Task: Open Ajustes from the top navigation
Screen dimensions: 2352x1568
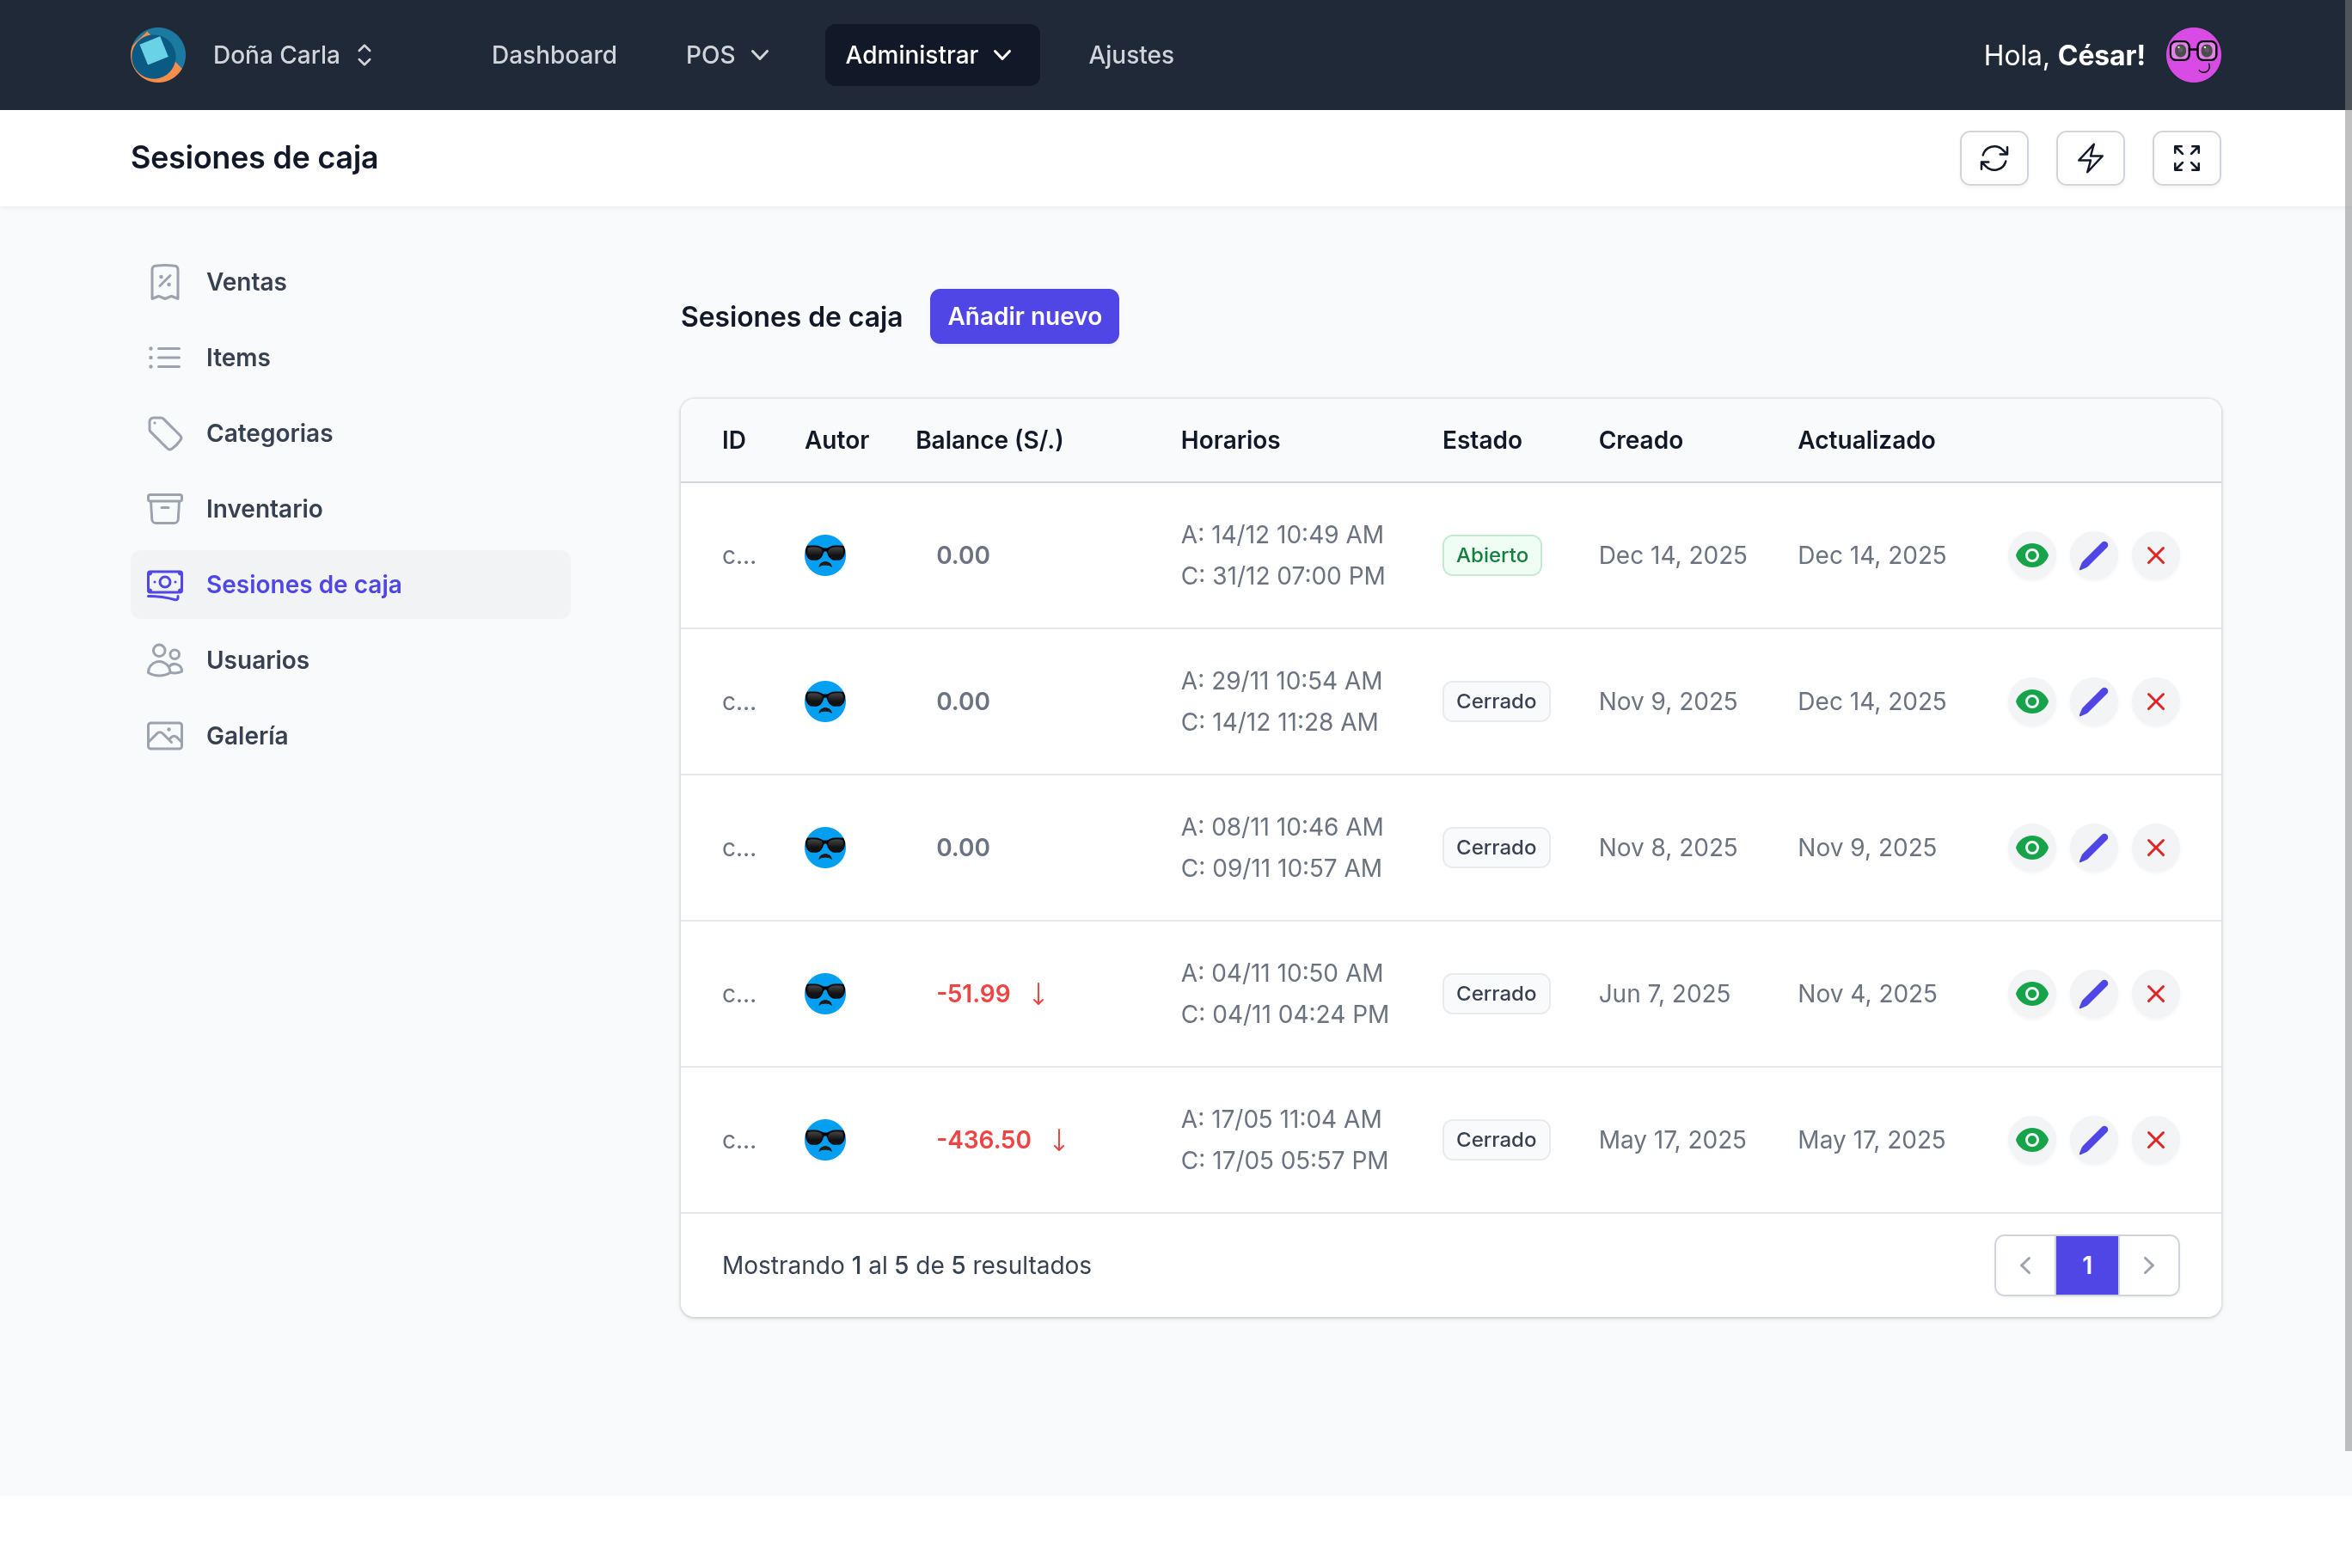Action: pyautogui.click(x=1131, y=55)
